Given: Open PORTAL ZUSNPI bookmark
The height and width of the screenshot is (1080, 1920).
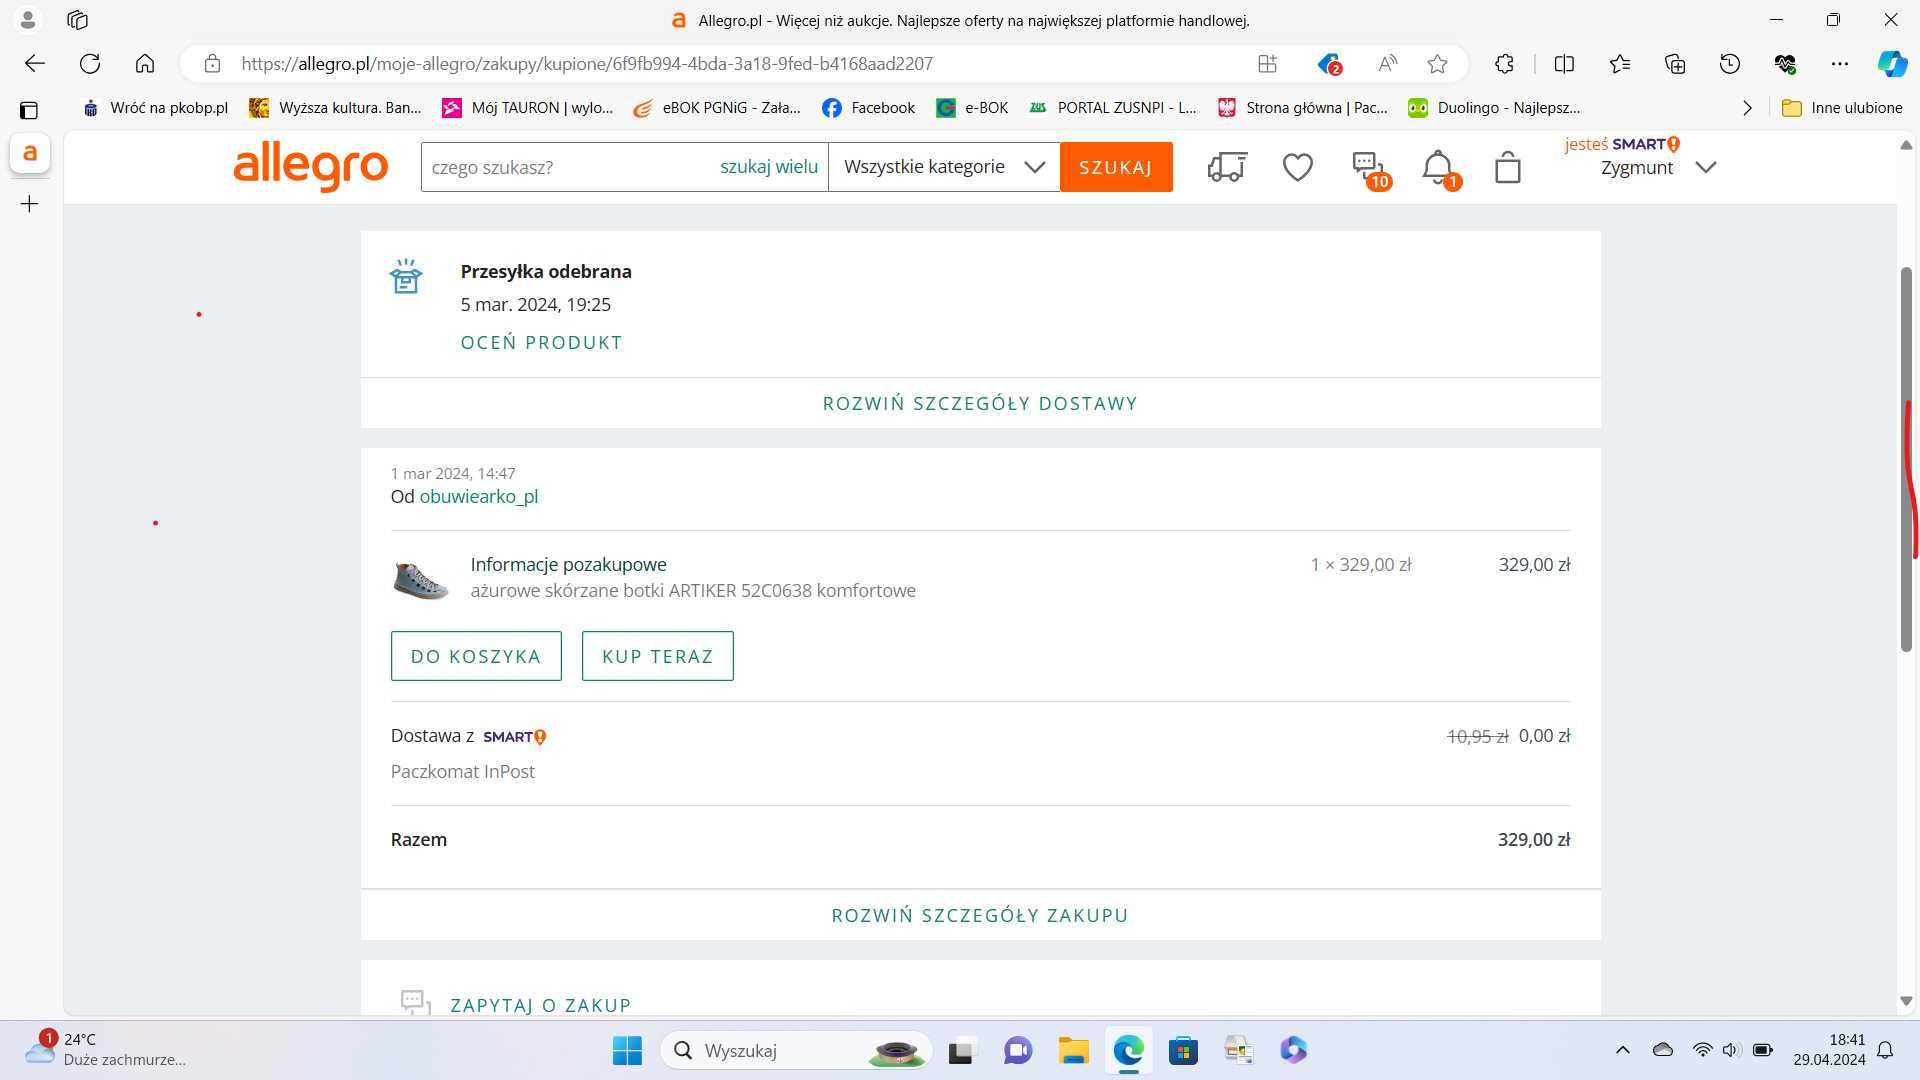Looking at the screenshot, I should (1112, 108).
